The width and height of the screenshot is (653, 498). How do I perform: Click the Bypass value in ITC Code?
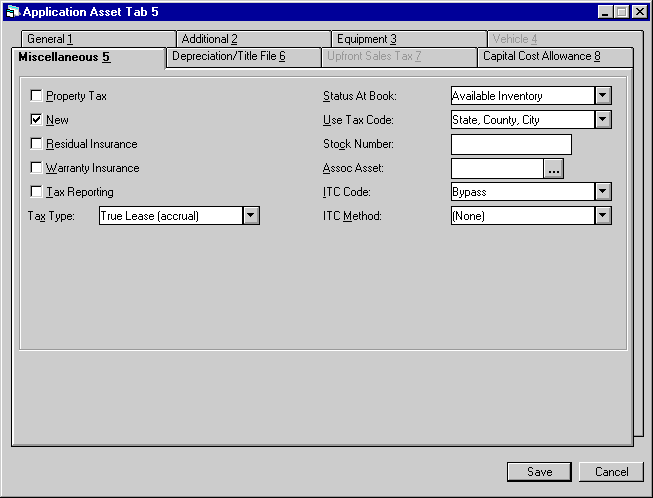[523, 192]
